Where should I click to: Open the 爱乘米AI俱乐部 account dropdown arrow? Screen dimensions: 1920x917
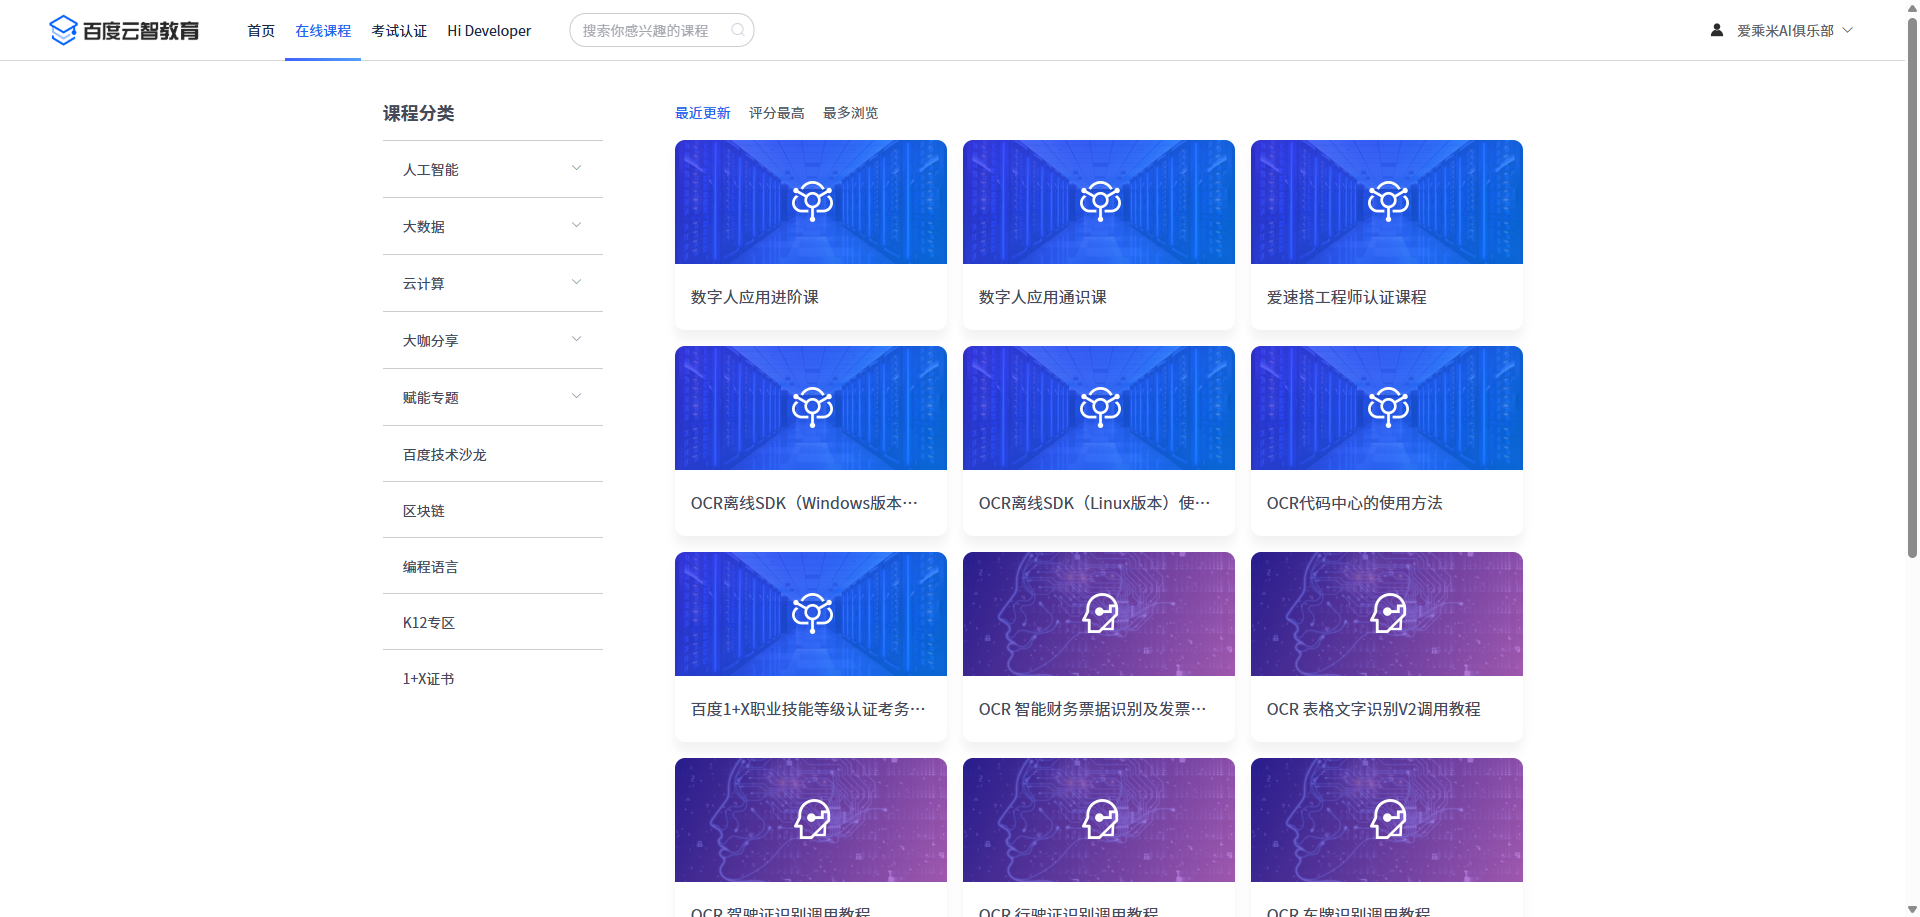(x=1848, y=30)
